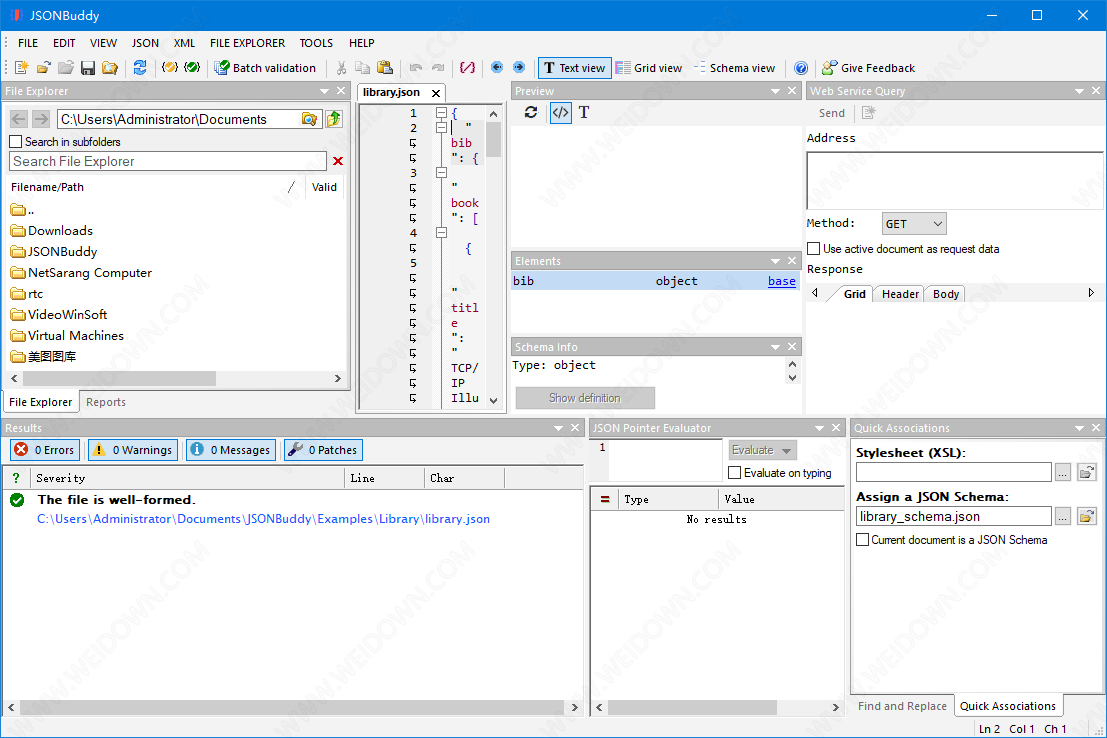Enable Evaluate on typing checkbox

tap(734, 472)
